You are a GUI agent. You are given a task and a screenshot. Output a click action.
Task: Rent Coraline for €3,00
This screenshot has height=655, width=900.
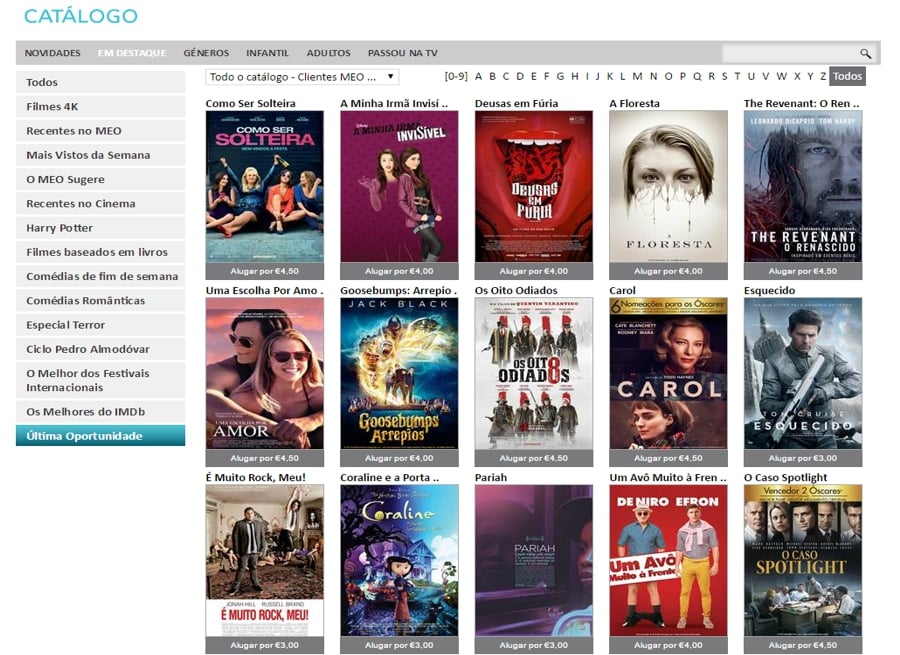click(x=399, y=645)
